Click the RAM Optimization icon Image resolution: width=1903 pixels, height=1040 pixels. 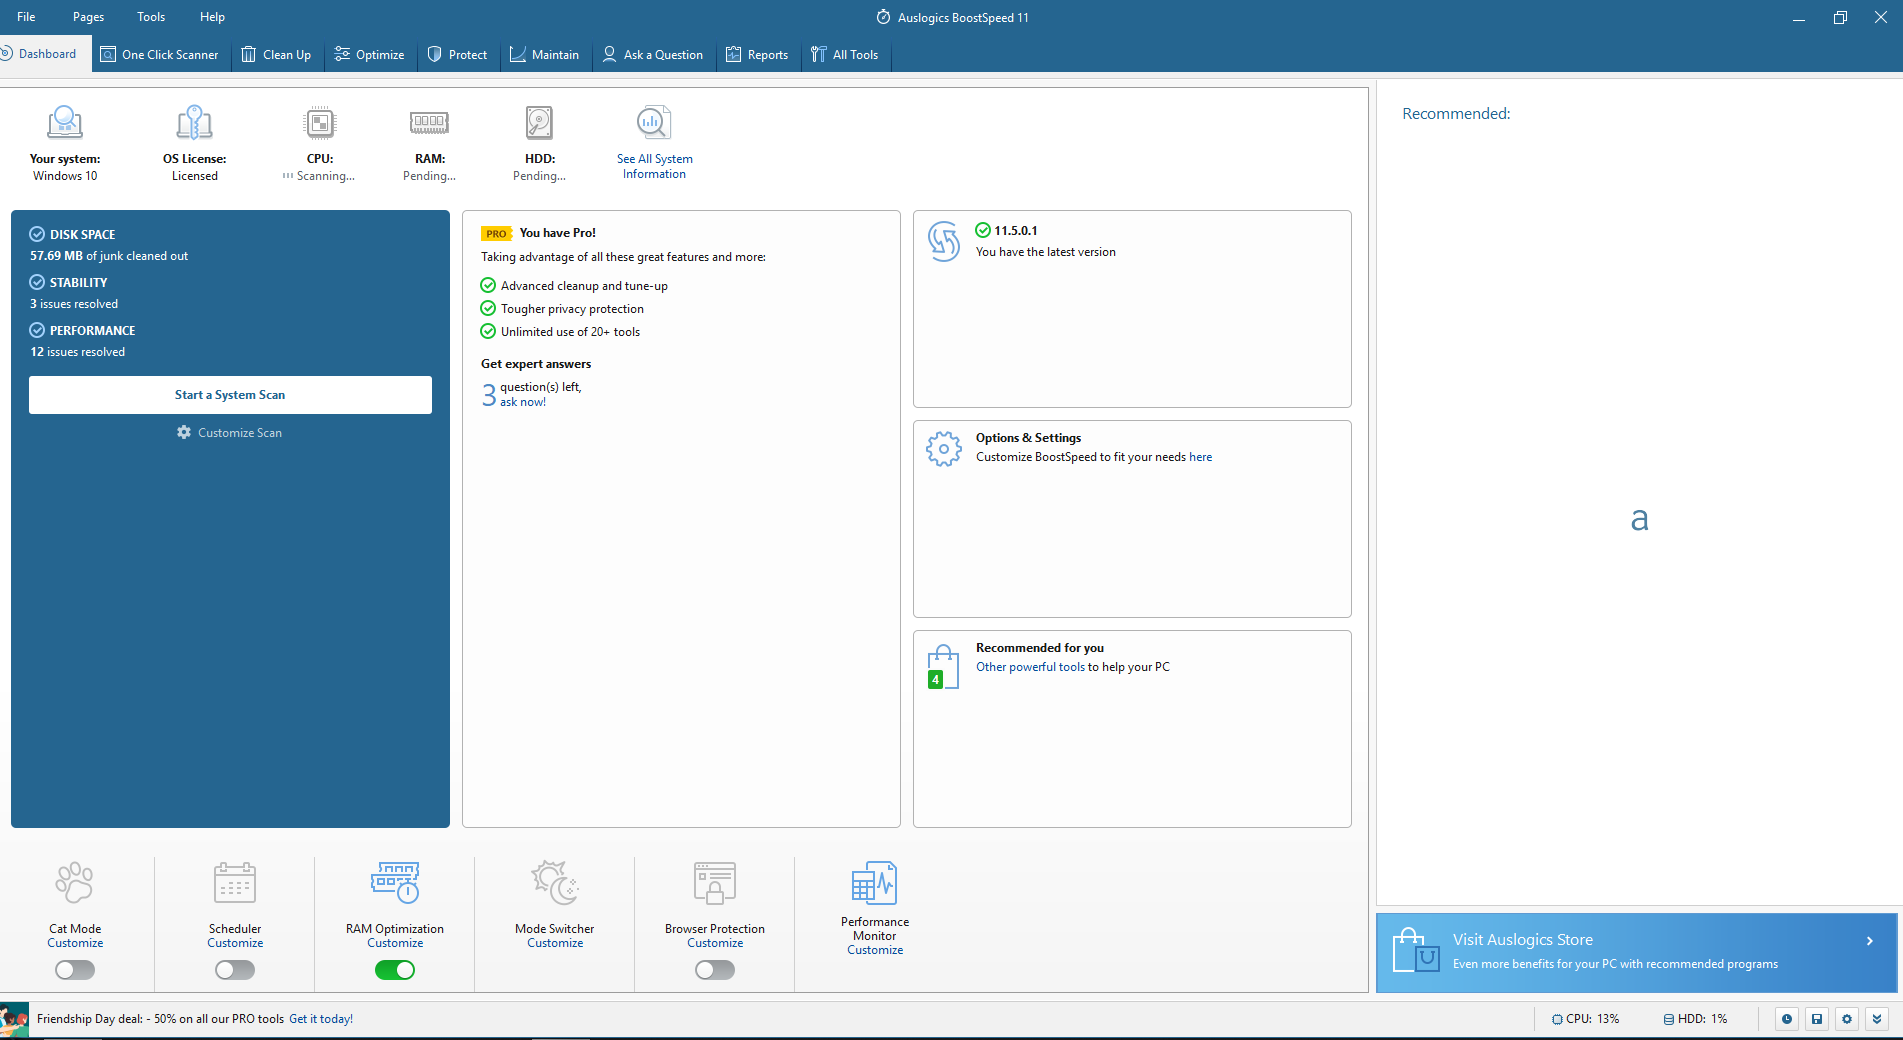coord(395,882)
